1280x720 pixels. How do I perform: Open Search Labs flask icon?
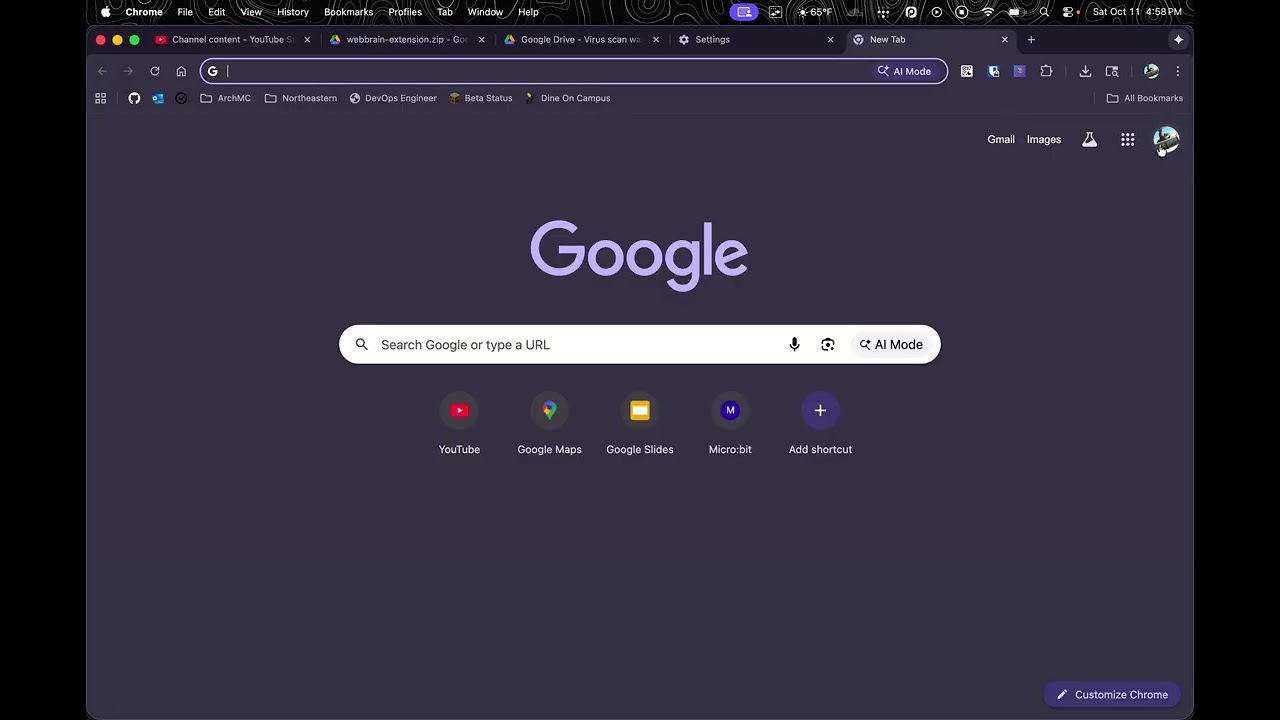[1090, 140]
